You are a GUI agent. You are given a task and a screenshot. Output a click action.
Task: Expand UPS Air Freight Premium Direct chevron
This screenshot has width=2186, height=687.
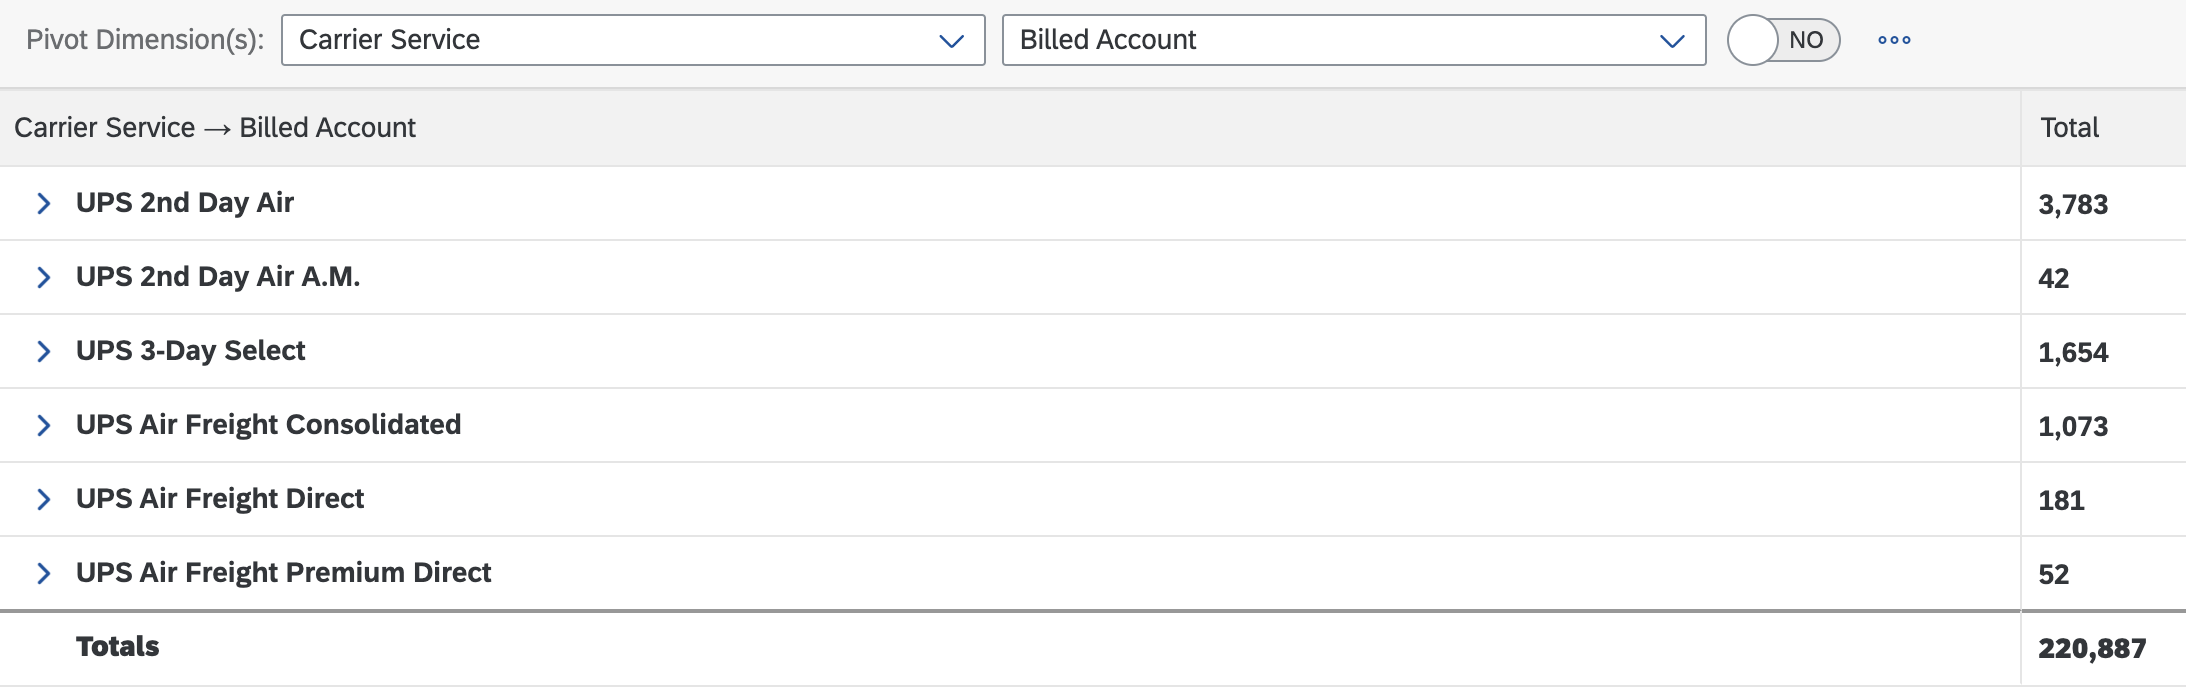[43, 573]
